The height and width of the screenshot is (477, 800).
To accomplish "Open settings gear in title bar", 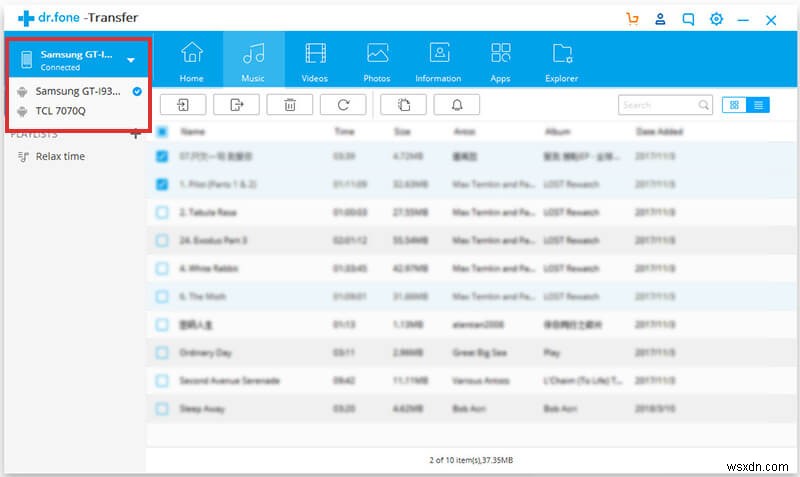I will tap(716, 19).
